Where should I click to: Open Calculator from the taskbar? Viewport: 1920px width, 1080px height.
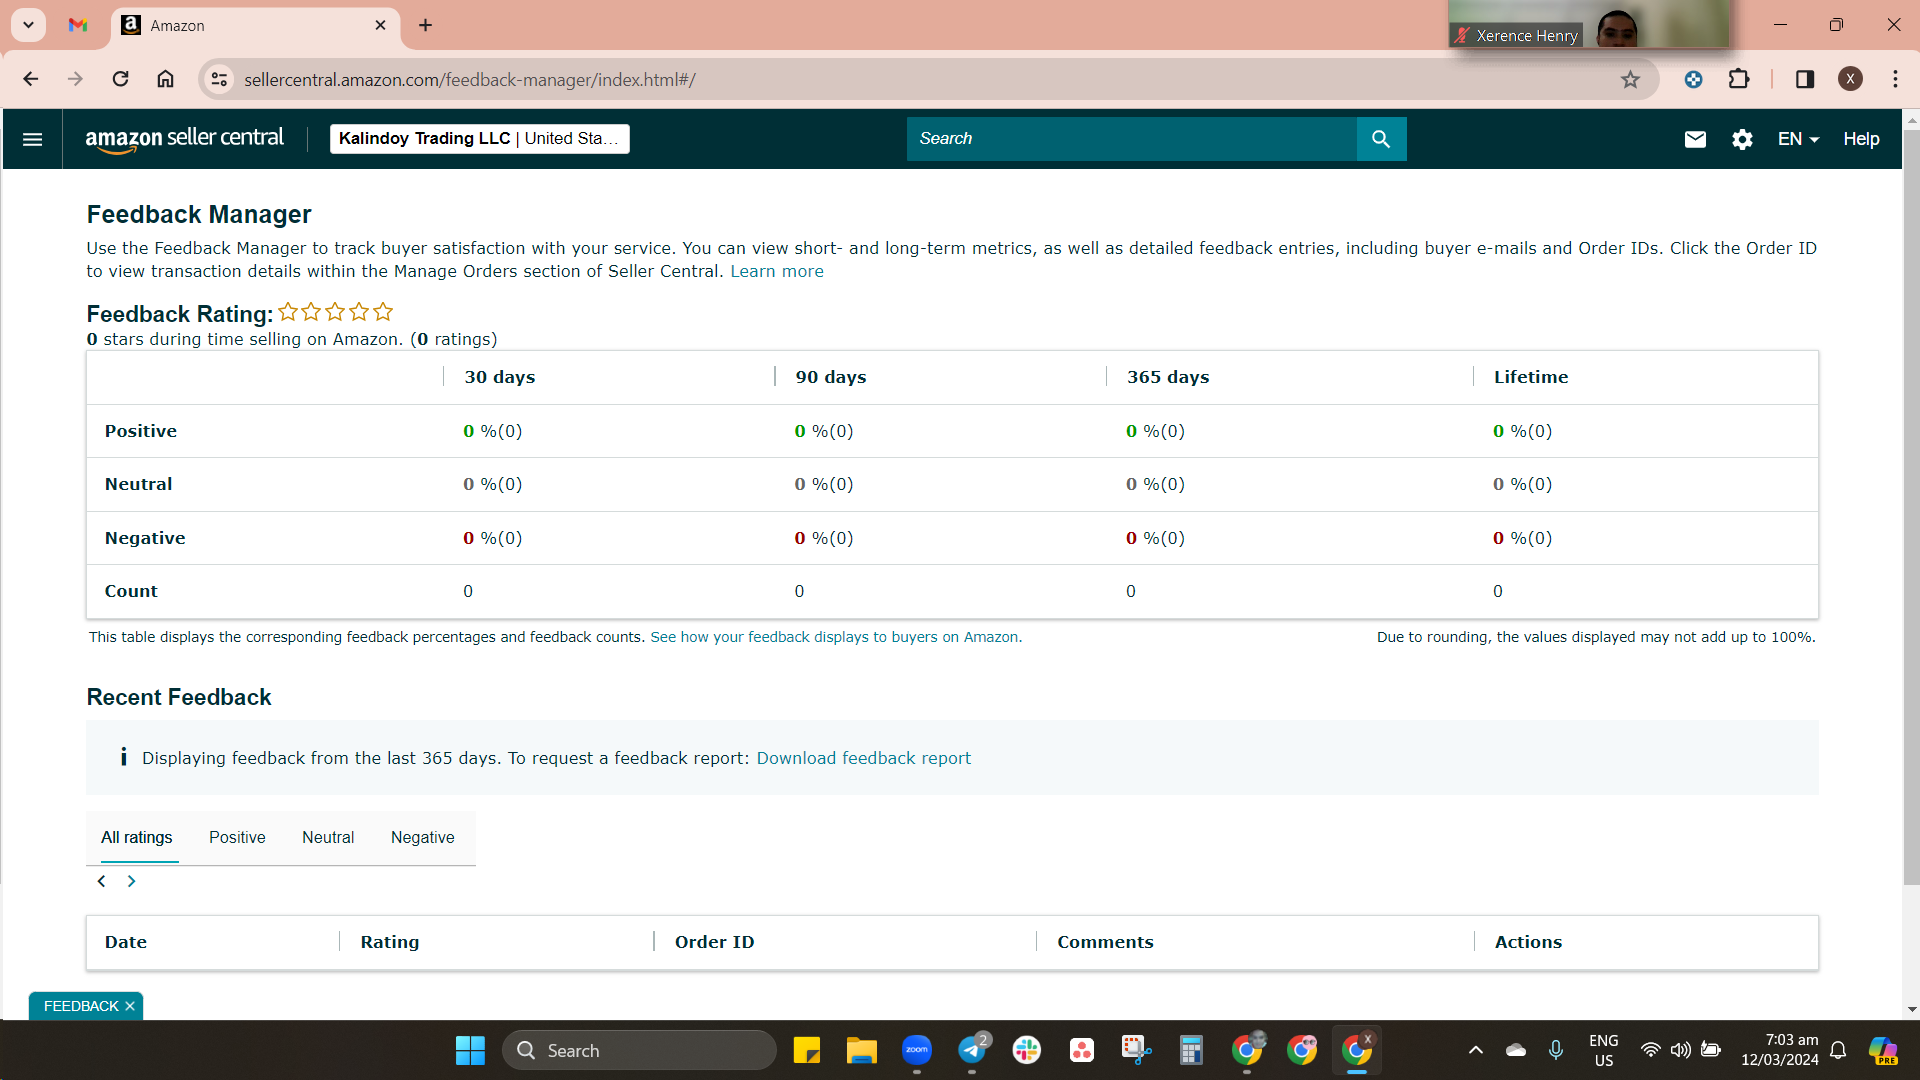coord(1191,1050)
